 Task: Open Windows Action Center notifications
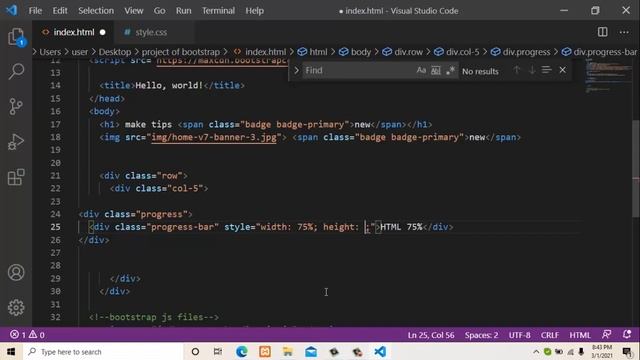coord(627,351)
